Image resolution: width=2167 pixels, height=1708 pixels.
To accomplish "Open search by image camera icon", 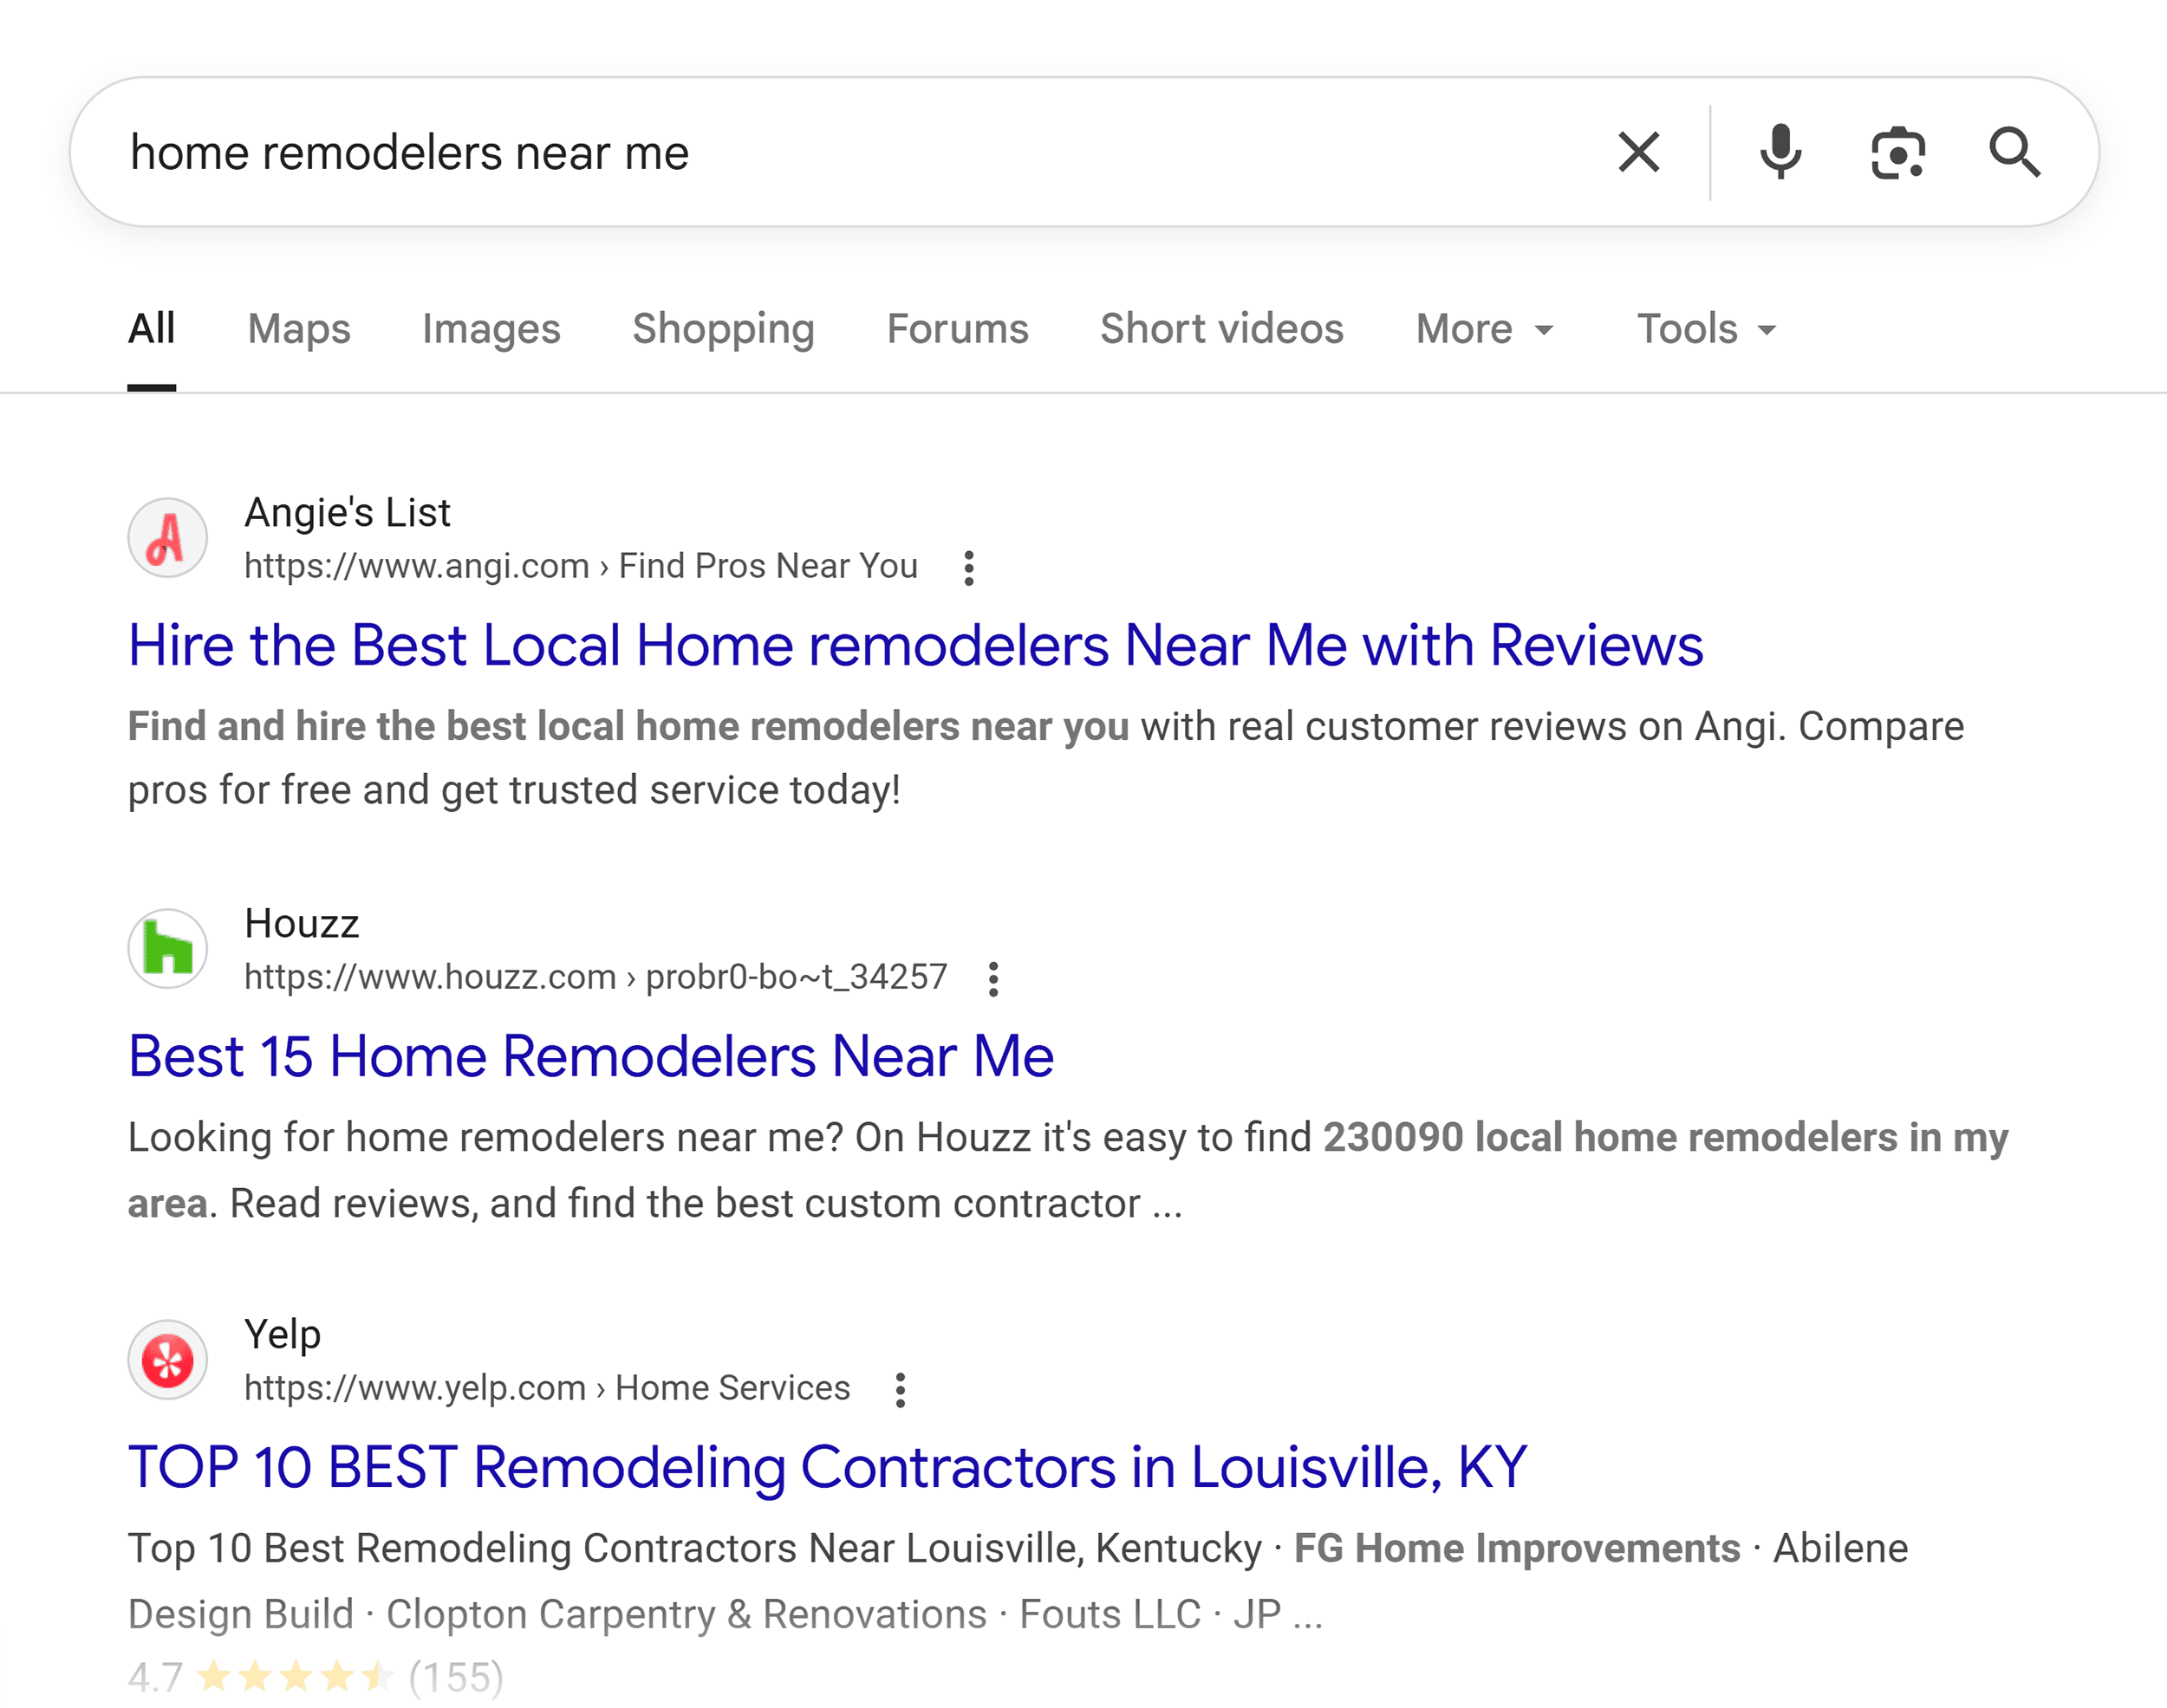I will [1897, 153].
